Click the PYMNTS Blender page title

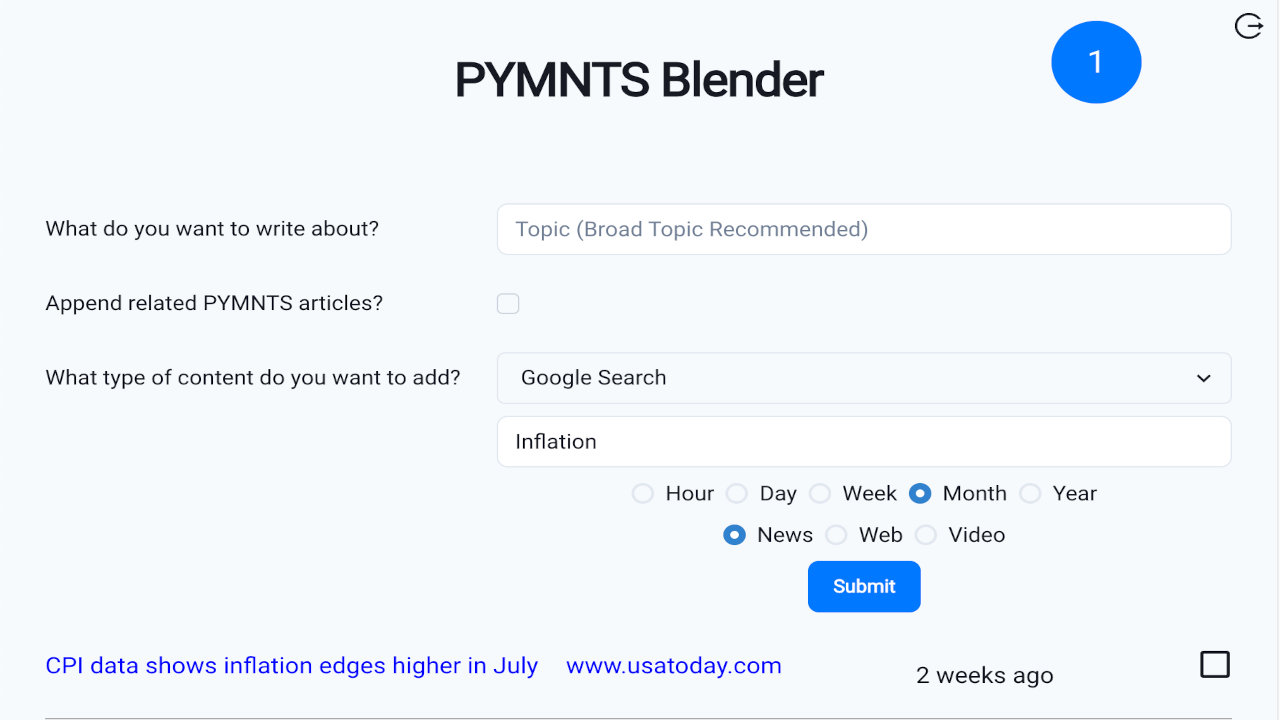639,80
